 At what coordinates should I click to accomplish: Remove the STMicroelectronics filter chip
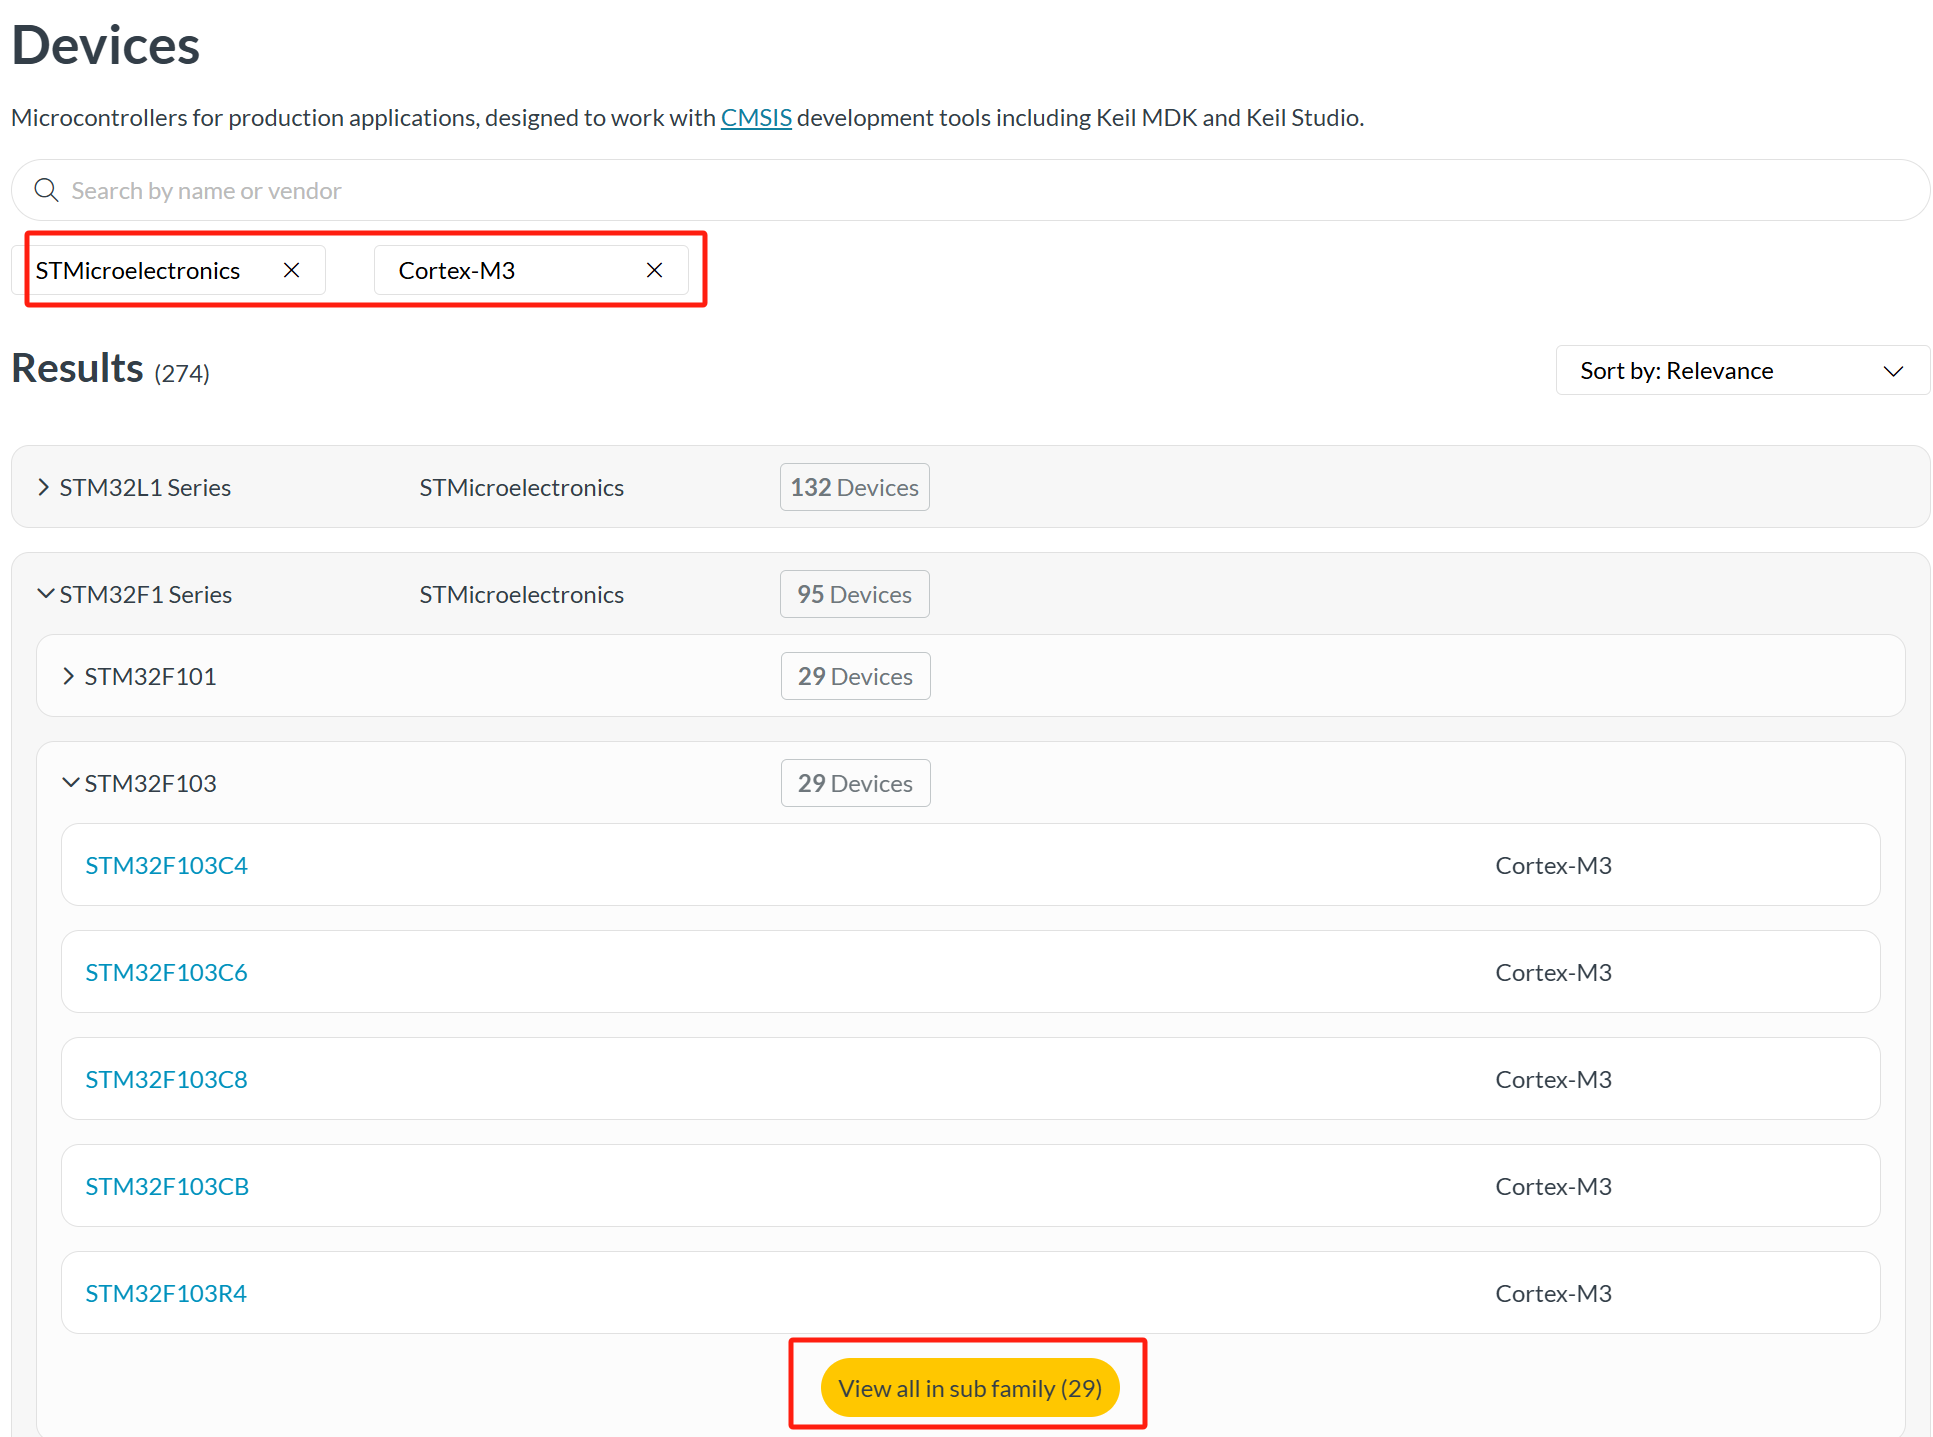click(x=291, y=270)
